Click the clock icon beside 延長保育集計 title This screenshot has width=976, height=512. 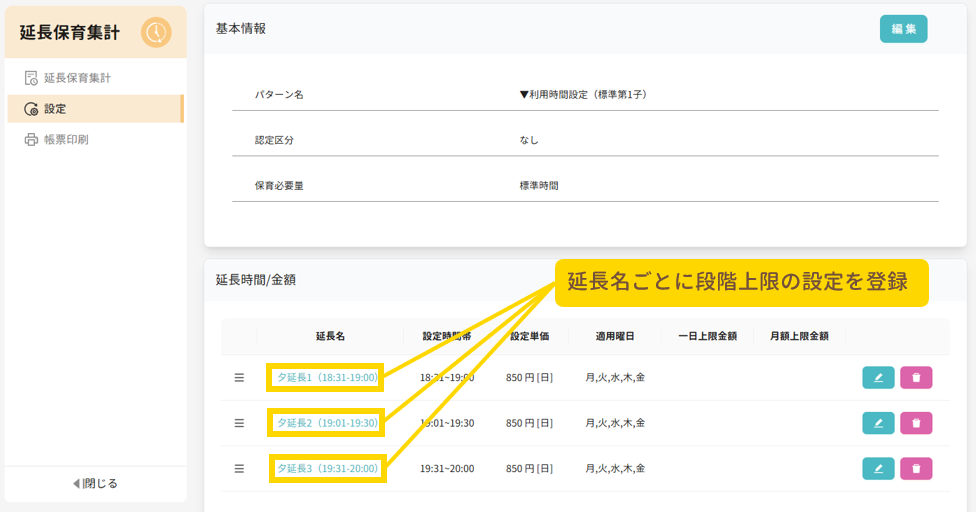156,32
